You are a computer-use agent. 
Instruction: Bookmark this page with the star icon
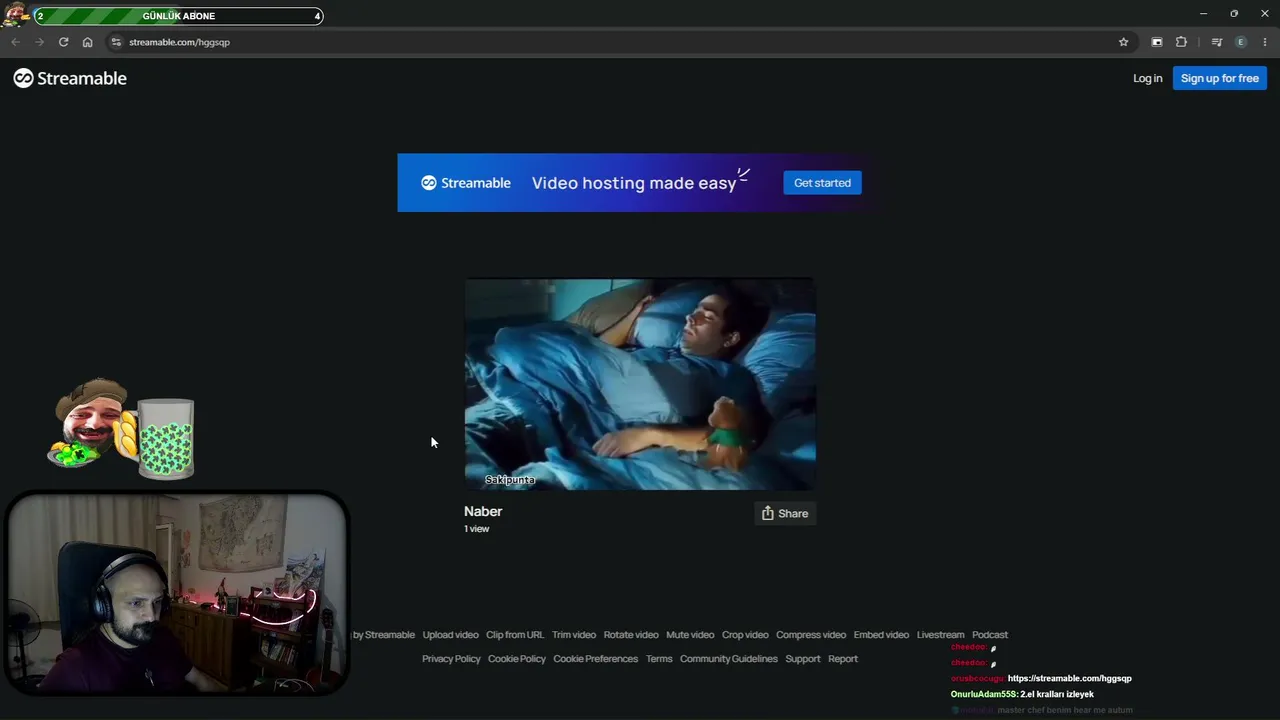coord(1123,42)
